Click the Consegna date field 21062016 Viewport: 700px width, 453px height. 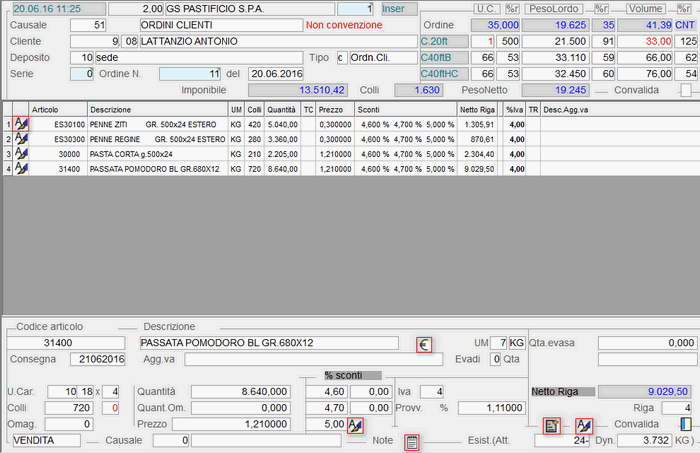[x=98, y=359]
